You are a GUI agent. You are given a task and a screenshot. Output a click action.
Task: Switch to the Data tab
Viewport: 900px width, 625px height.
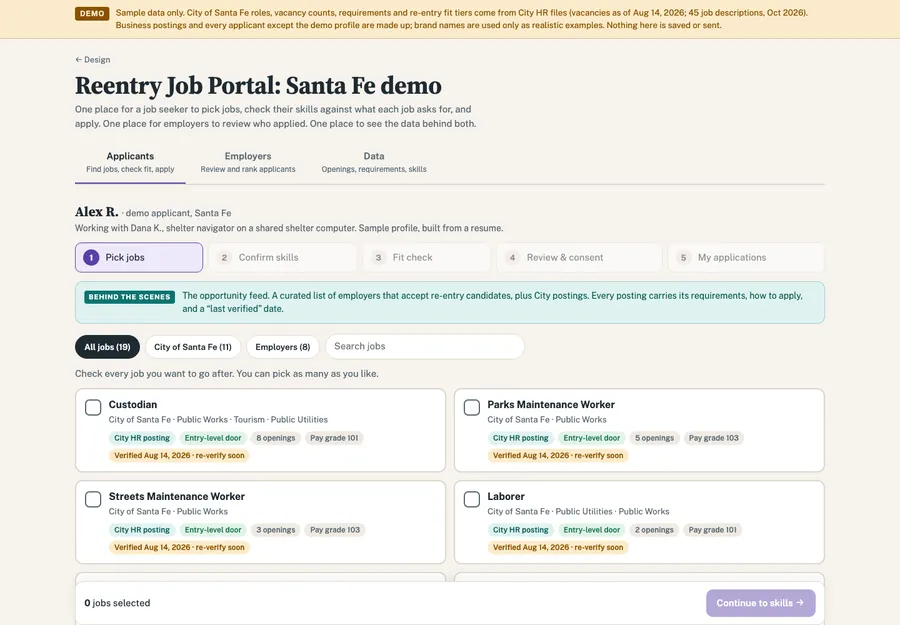tap(374, 162)
